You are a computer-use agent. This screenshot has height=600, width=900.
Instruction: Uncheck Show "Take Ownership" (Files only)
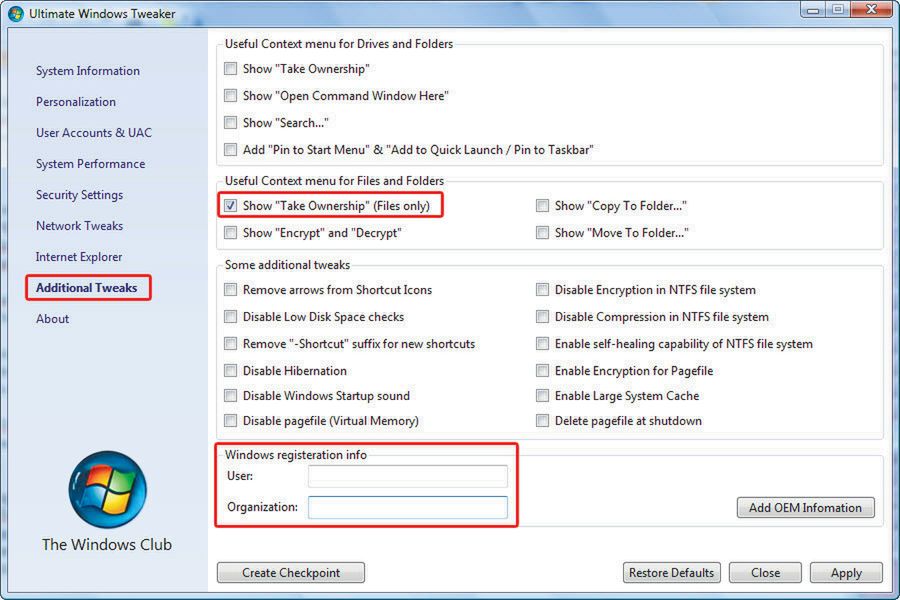(x=230, y=206)
